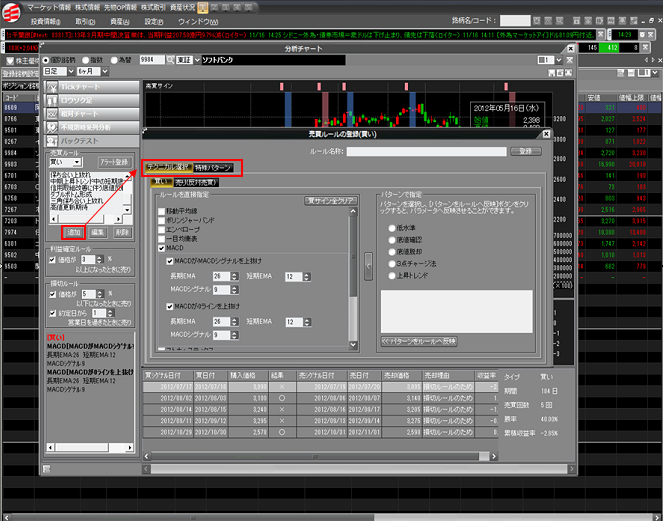This screenshot has width=663, height=521.
Task: Toggle 利益確定ルール 価格が checkbox
Action: click(x=52, y=260)
